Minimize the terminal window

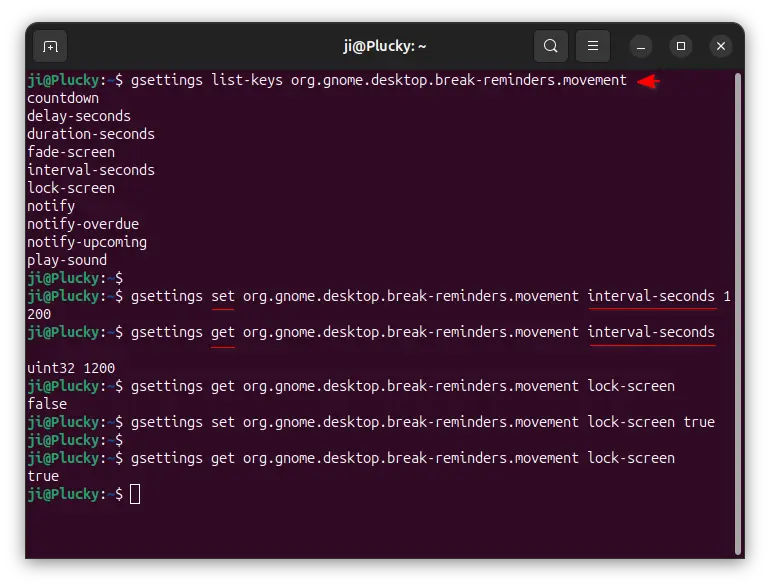[641, 47]
